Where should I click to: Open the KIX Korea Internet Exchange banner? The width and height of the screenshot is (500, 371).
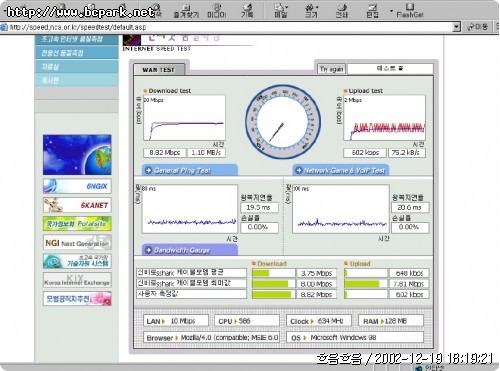click(x=77, y=280)
